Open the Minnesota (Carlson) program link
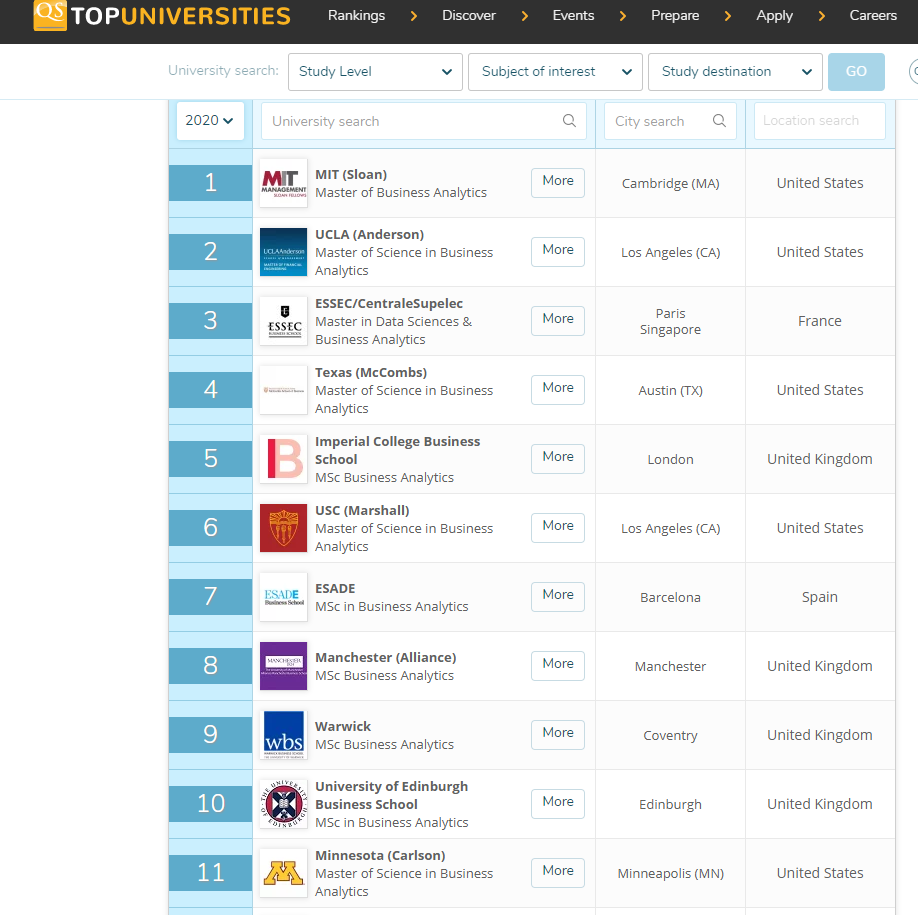This screenshot has width=918, height=915. [x=380, y=855]
